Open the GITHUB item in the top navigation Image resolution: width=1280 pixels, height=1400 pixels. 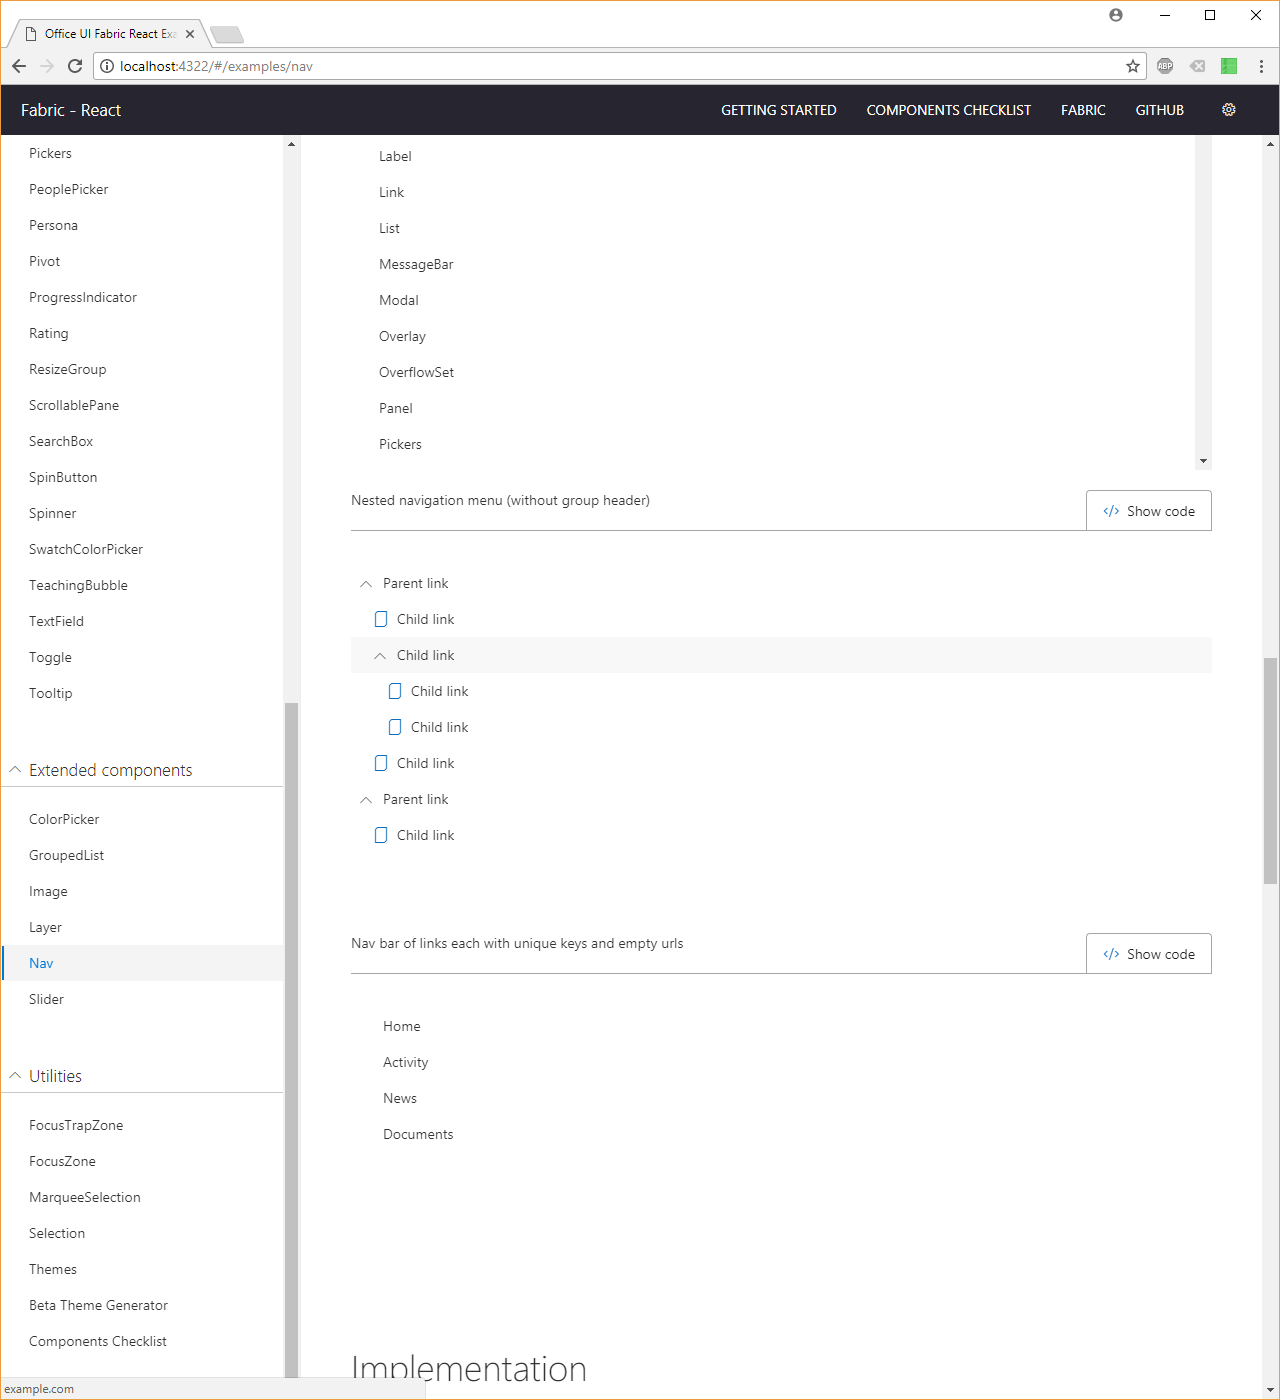coord(1159,110)
